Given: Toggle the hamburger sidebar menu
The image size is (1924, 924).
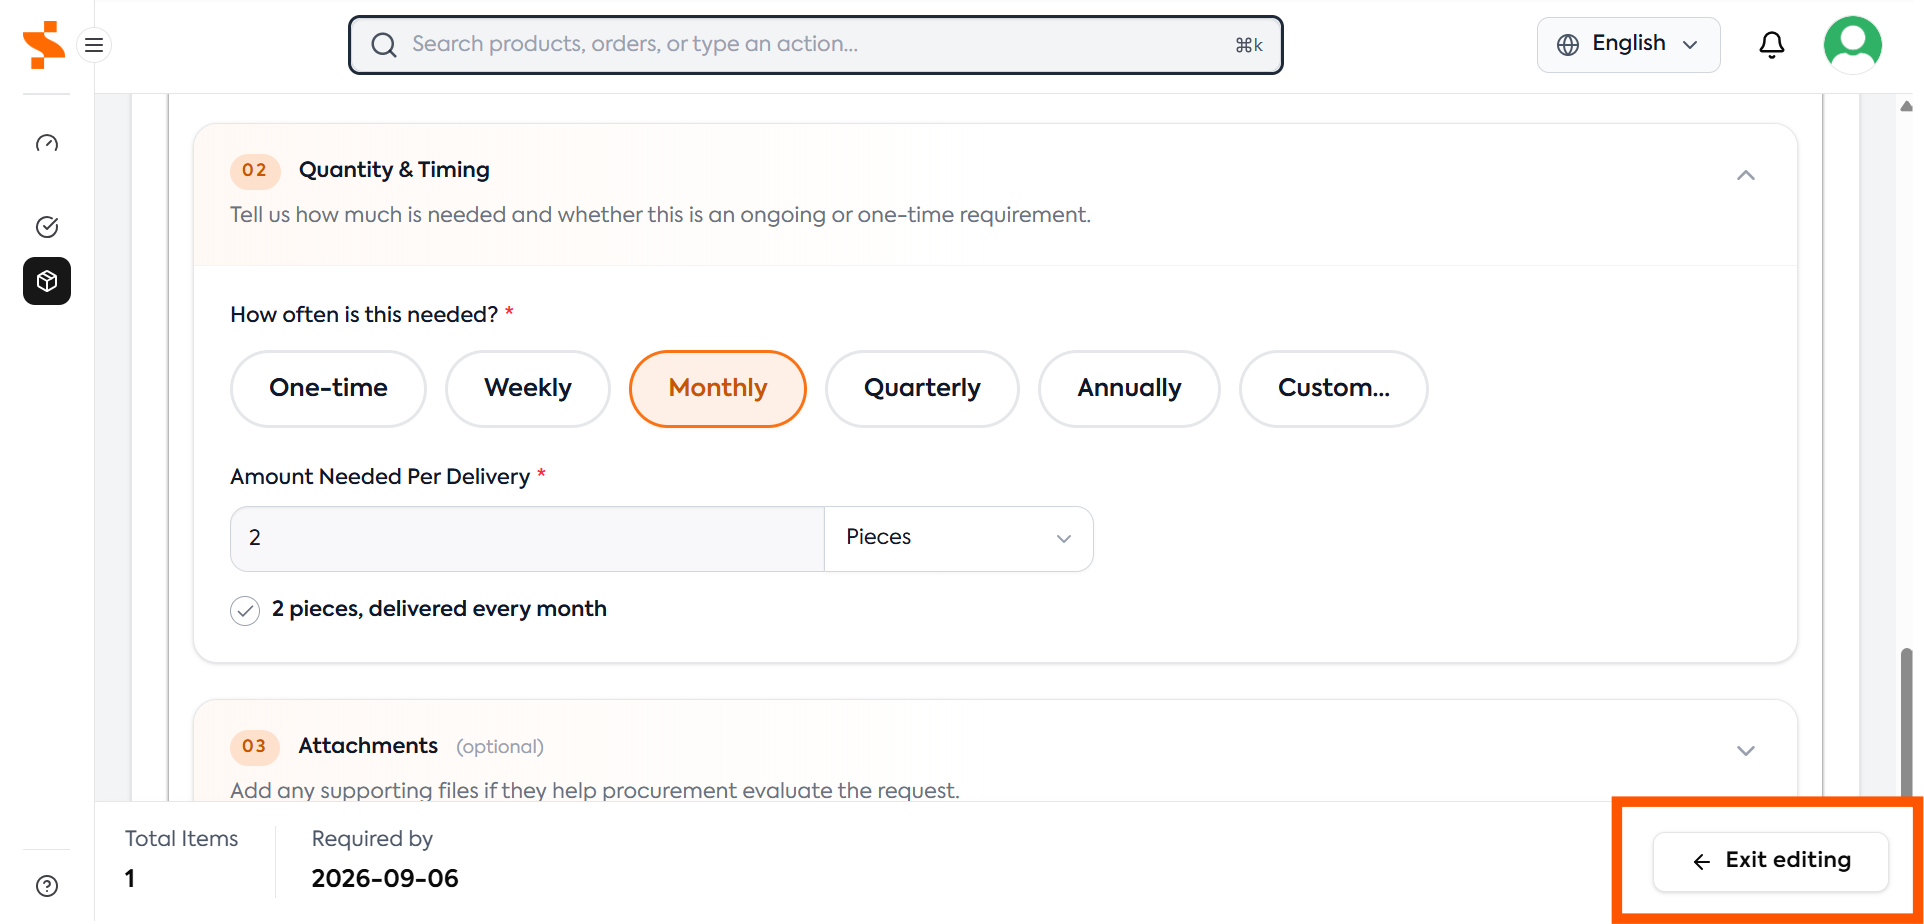Looking at the screenshot, I should (x=94, y=45).
